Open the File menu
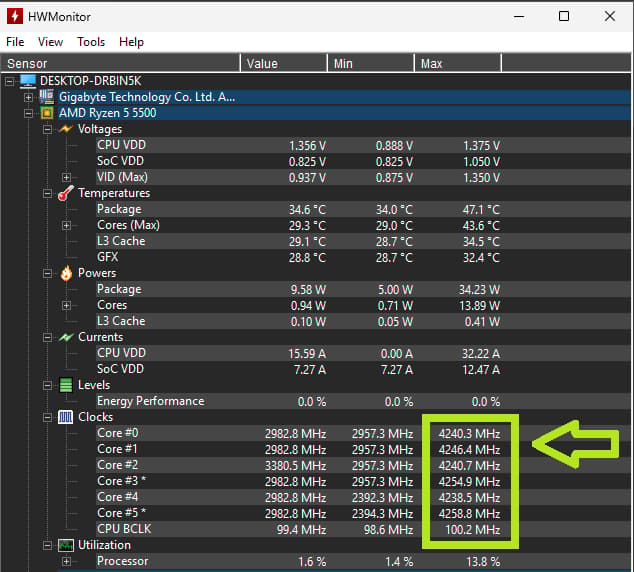634x572 pixels. pos(15,42)
